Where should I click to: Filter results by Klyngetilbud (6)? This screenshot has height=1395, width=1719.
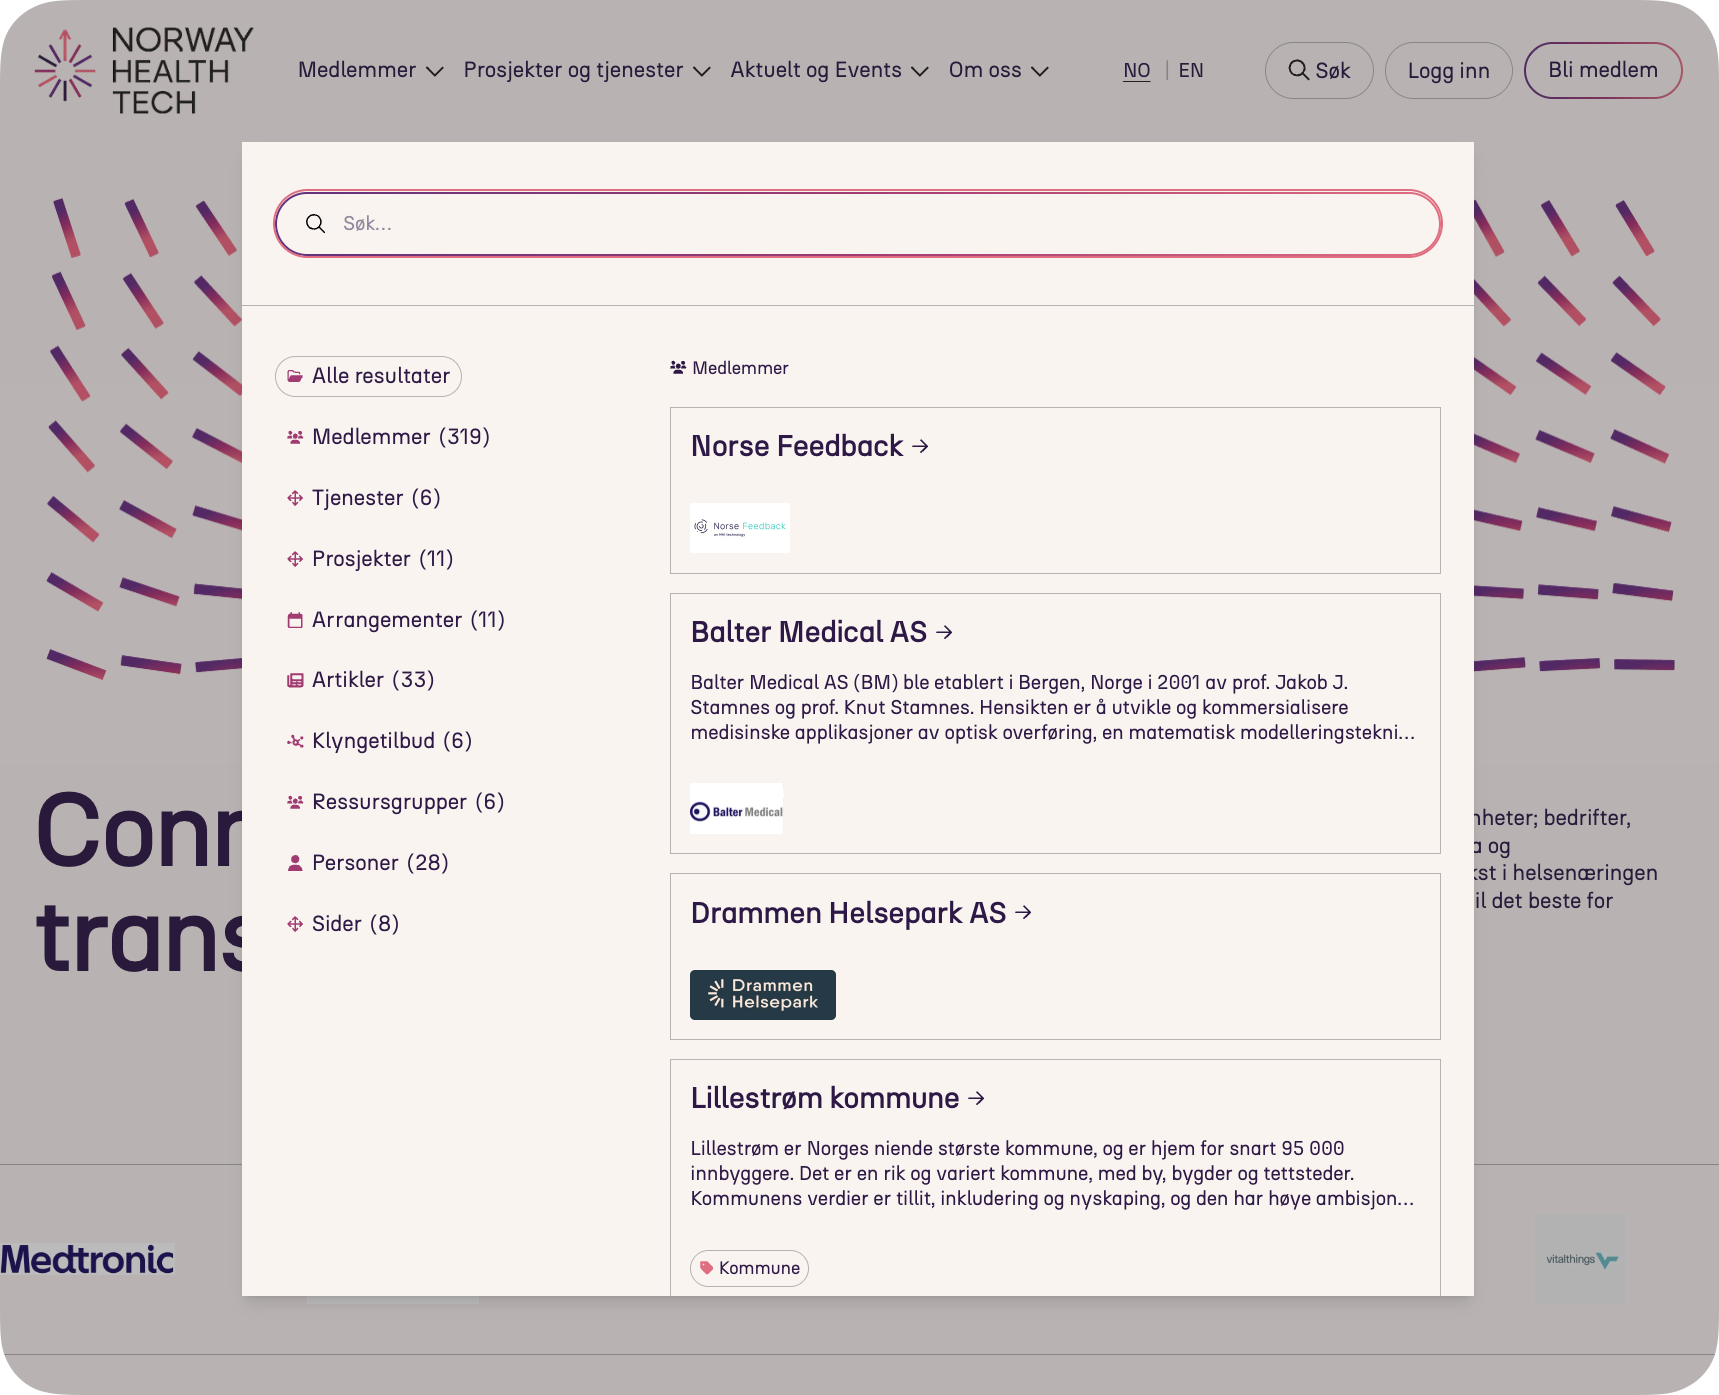(379, 741)
